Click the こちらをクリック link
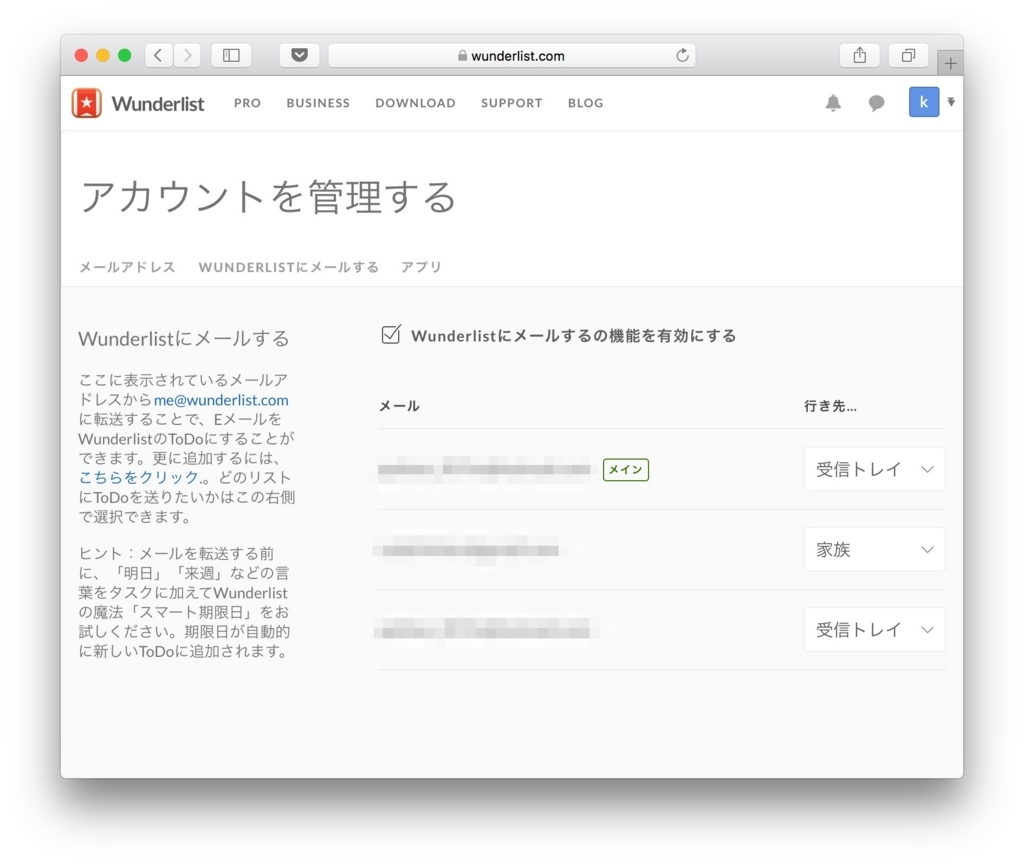The width and height of the screenshot is (1024, 865). (138, 477)
